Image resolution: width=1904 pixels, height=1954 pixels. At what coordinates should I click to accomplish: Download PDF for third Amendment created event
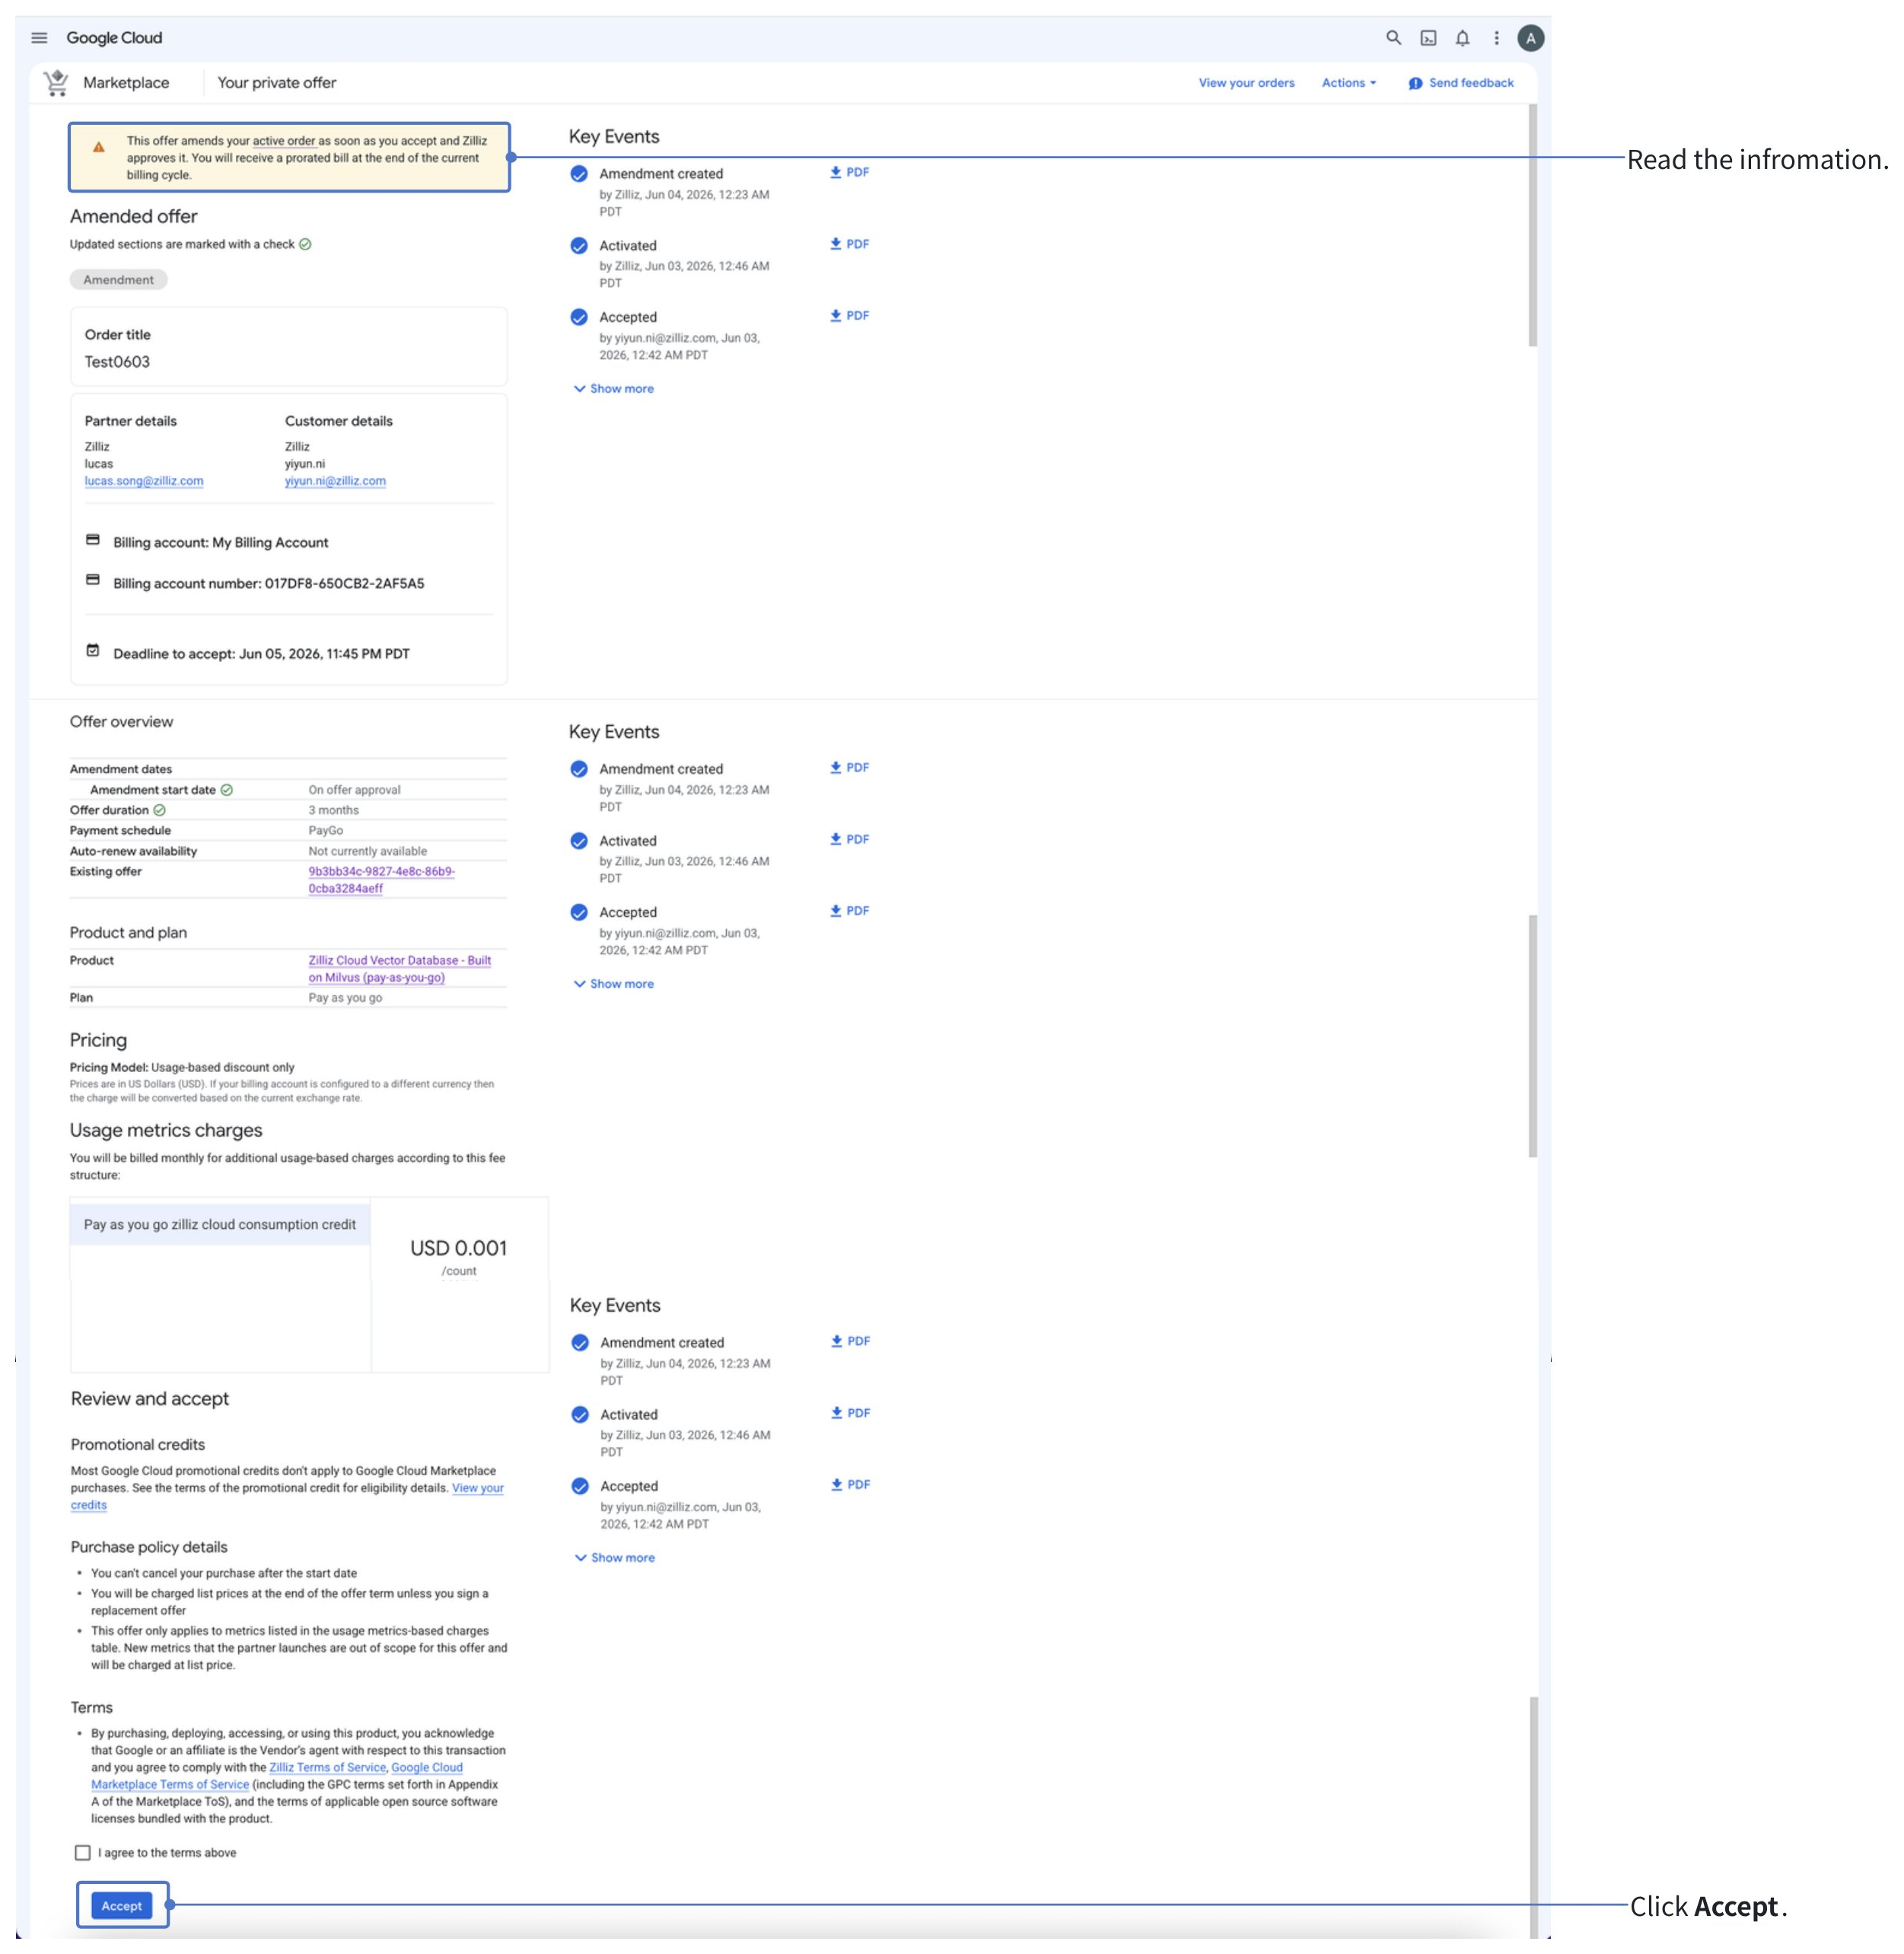(850, 1341)
